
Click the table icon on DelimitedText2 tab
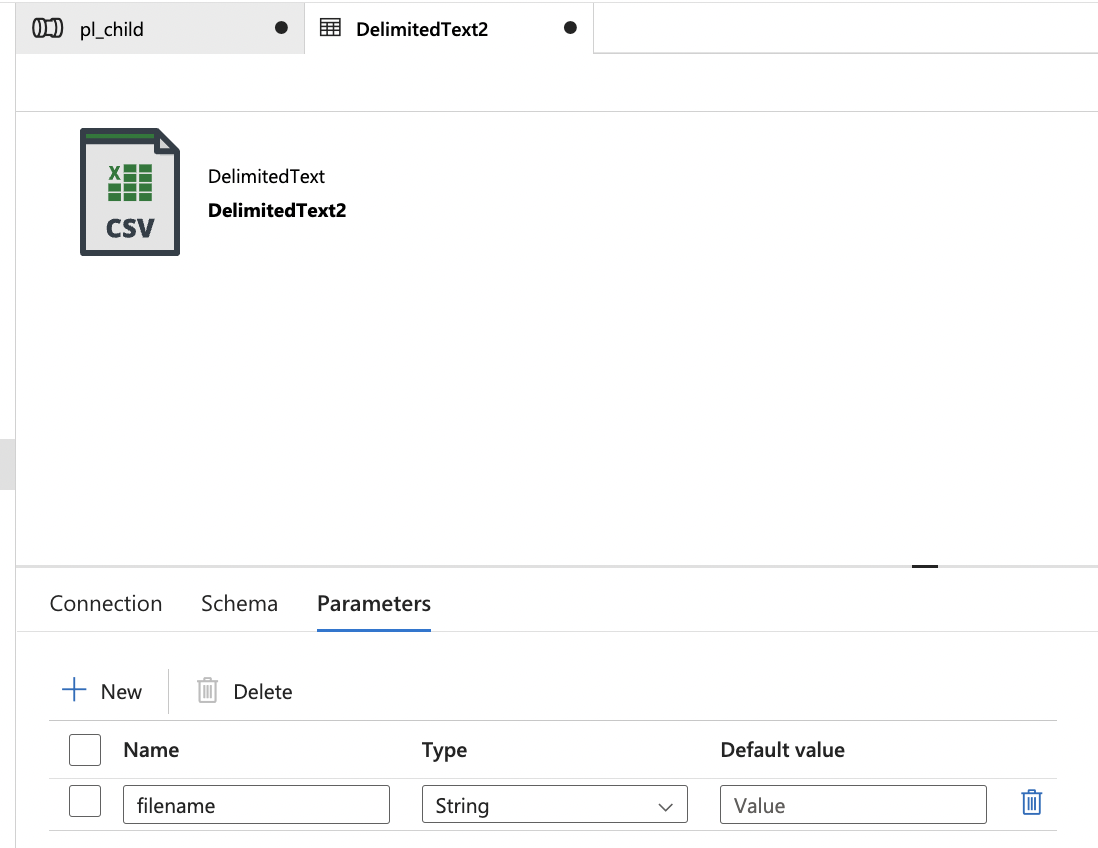330,28
